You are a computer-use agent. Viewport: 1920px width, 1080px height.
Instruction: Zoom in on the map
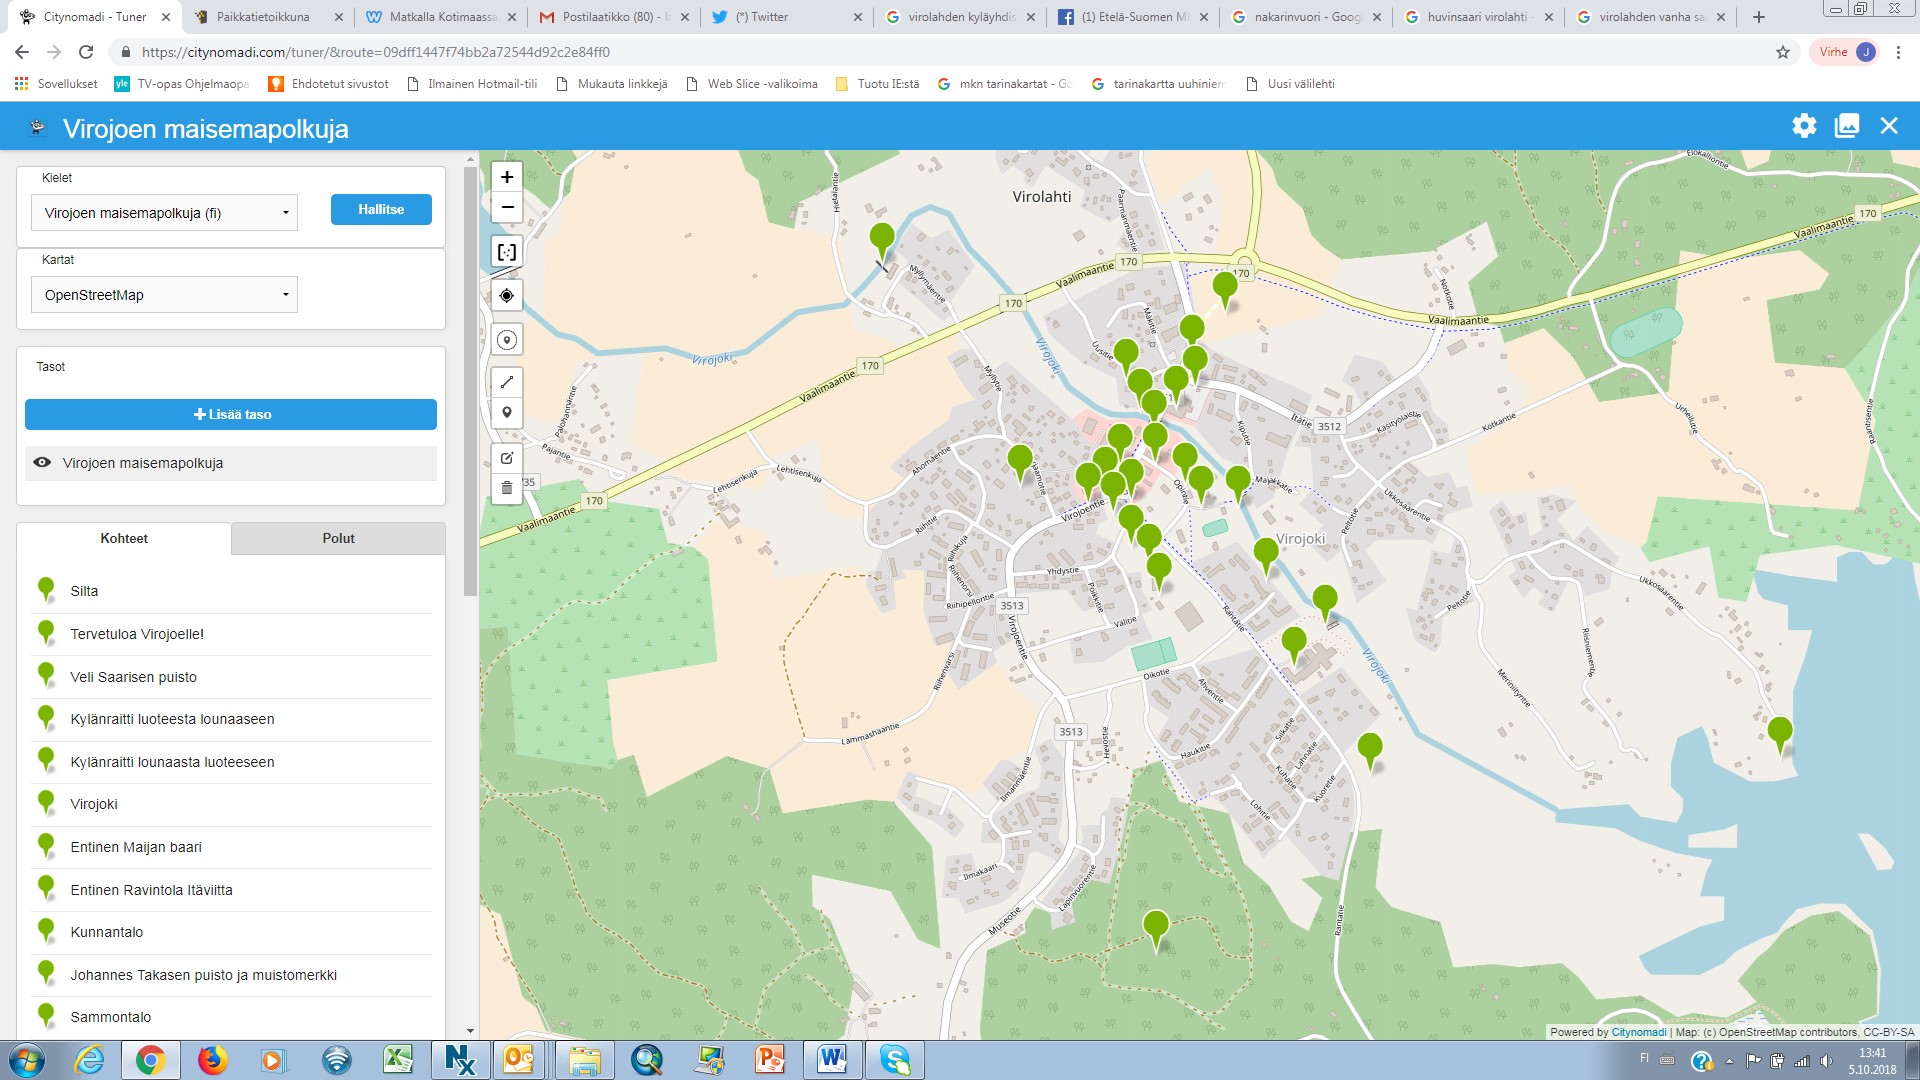click(507, 177)
